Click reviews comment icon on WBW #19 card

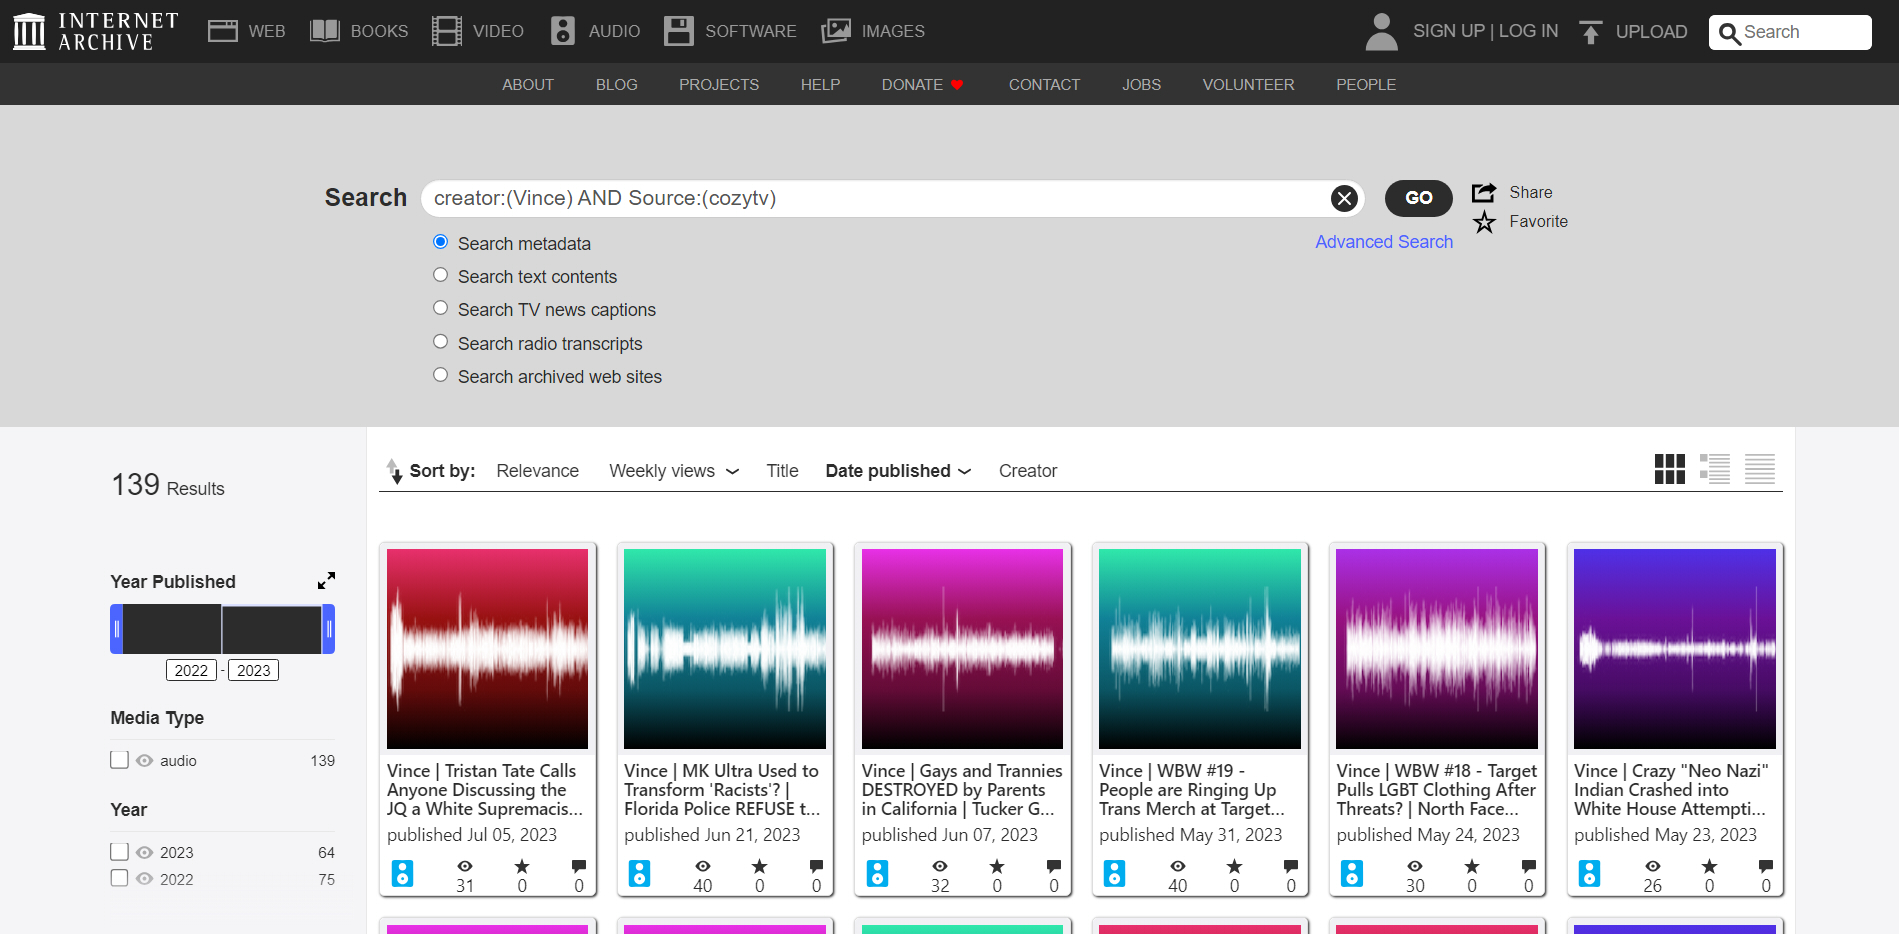click(1291, 866)
